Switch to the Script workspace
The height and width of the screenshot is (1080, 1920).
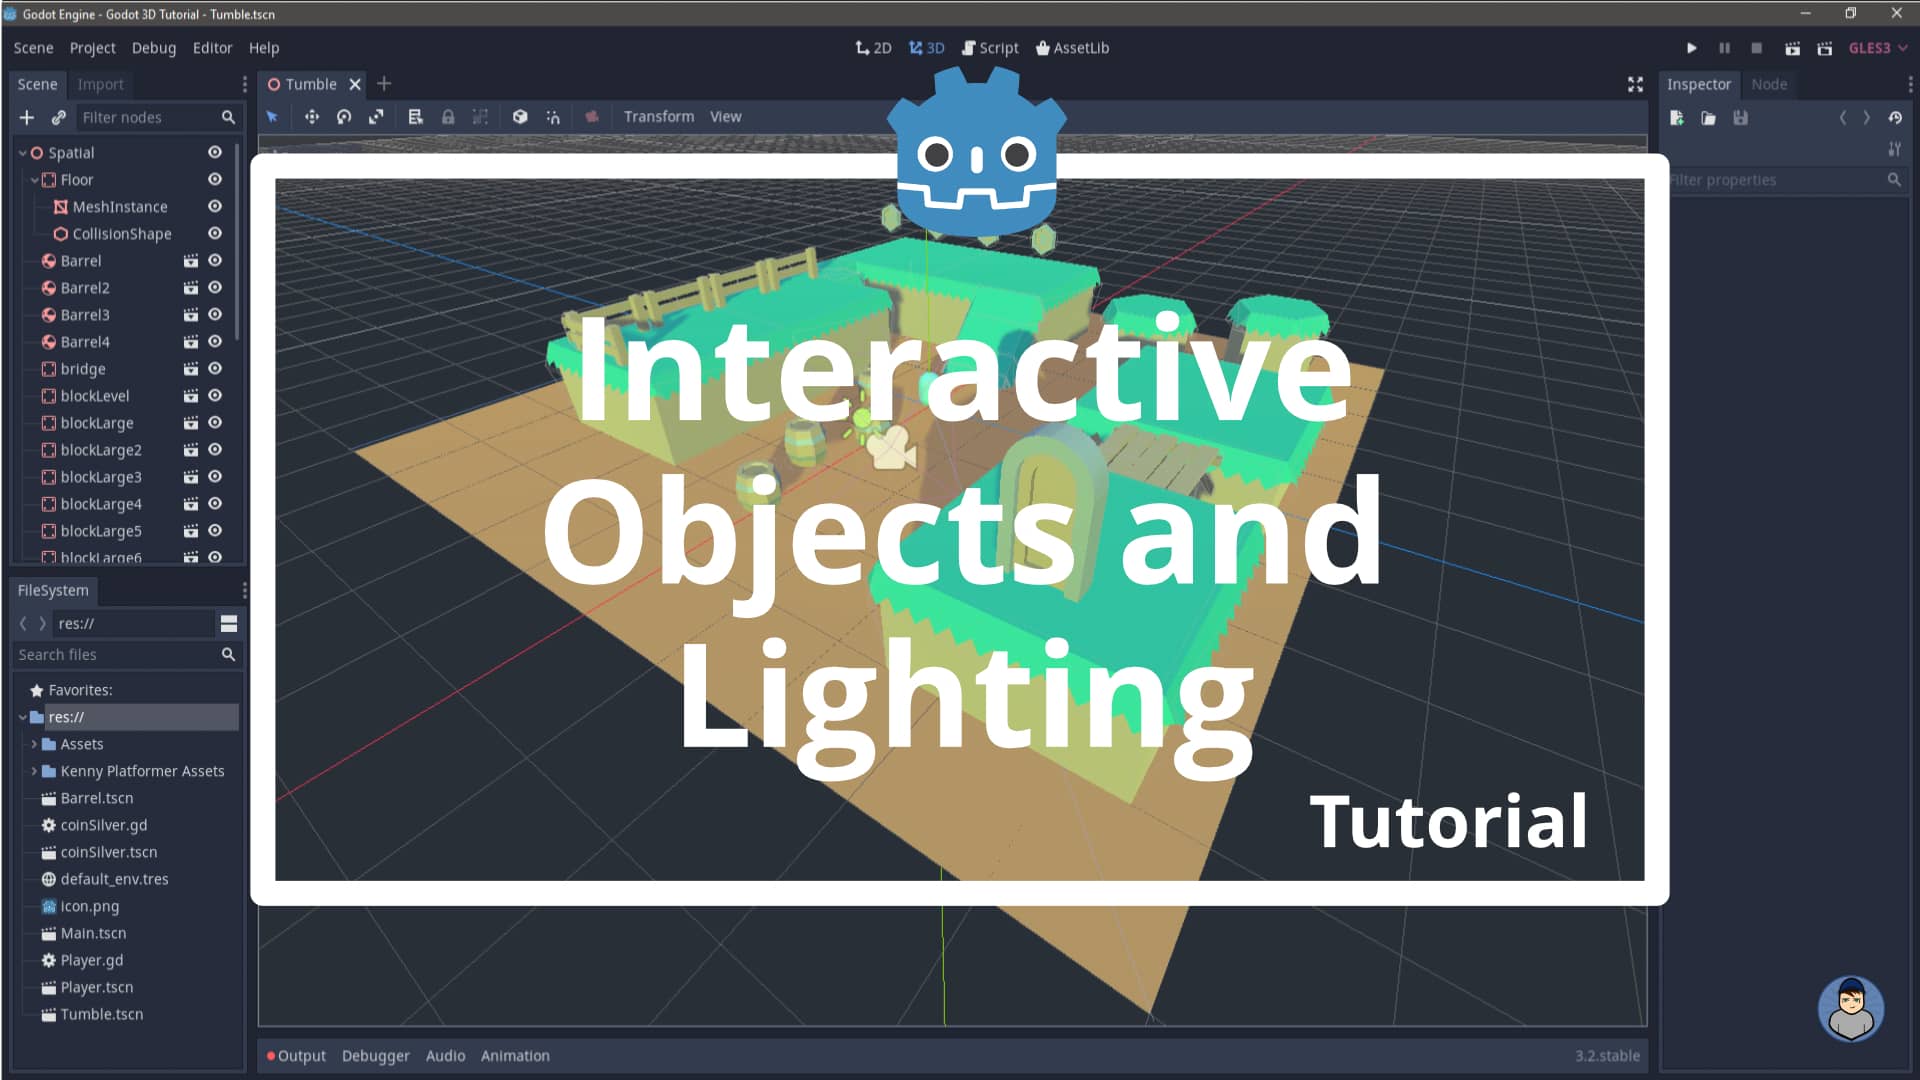pos(991,47)
